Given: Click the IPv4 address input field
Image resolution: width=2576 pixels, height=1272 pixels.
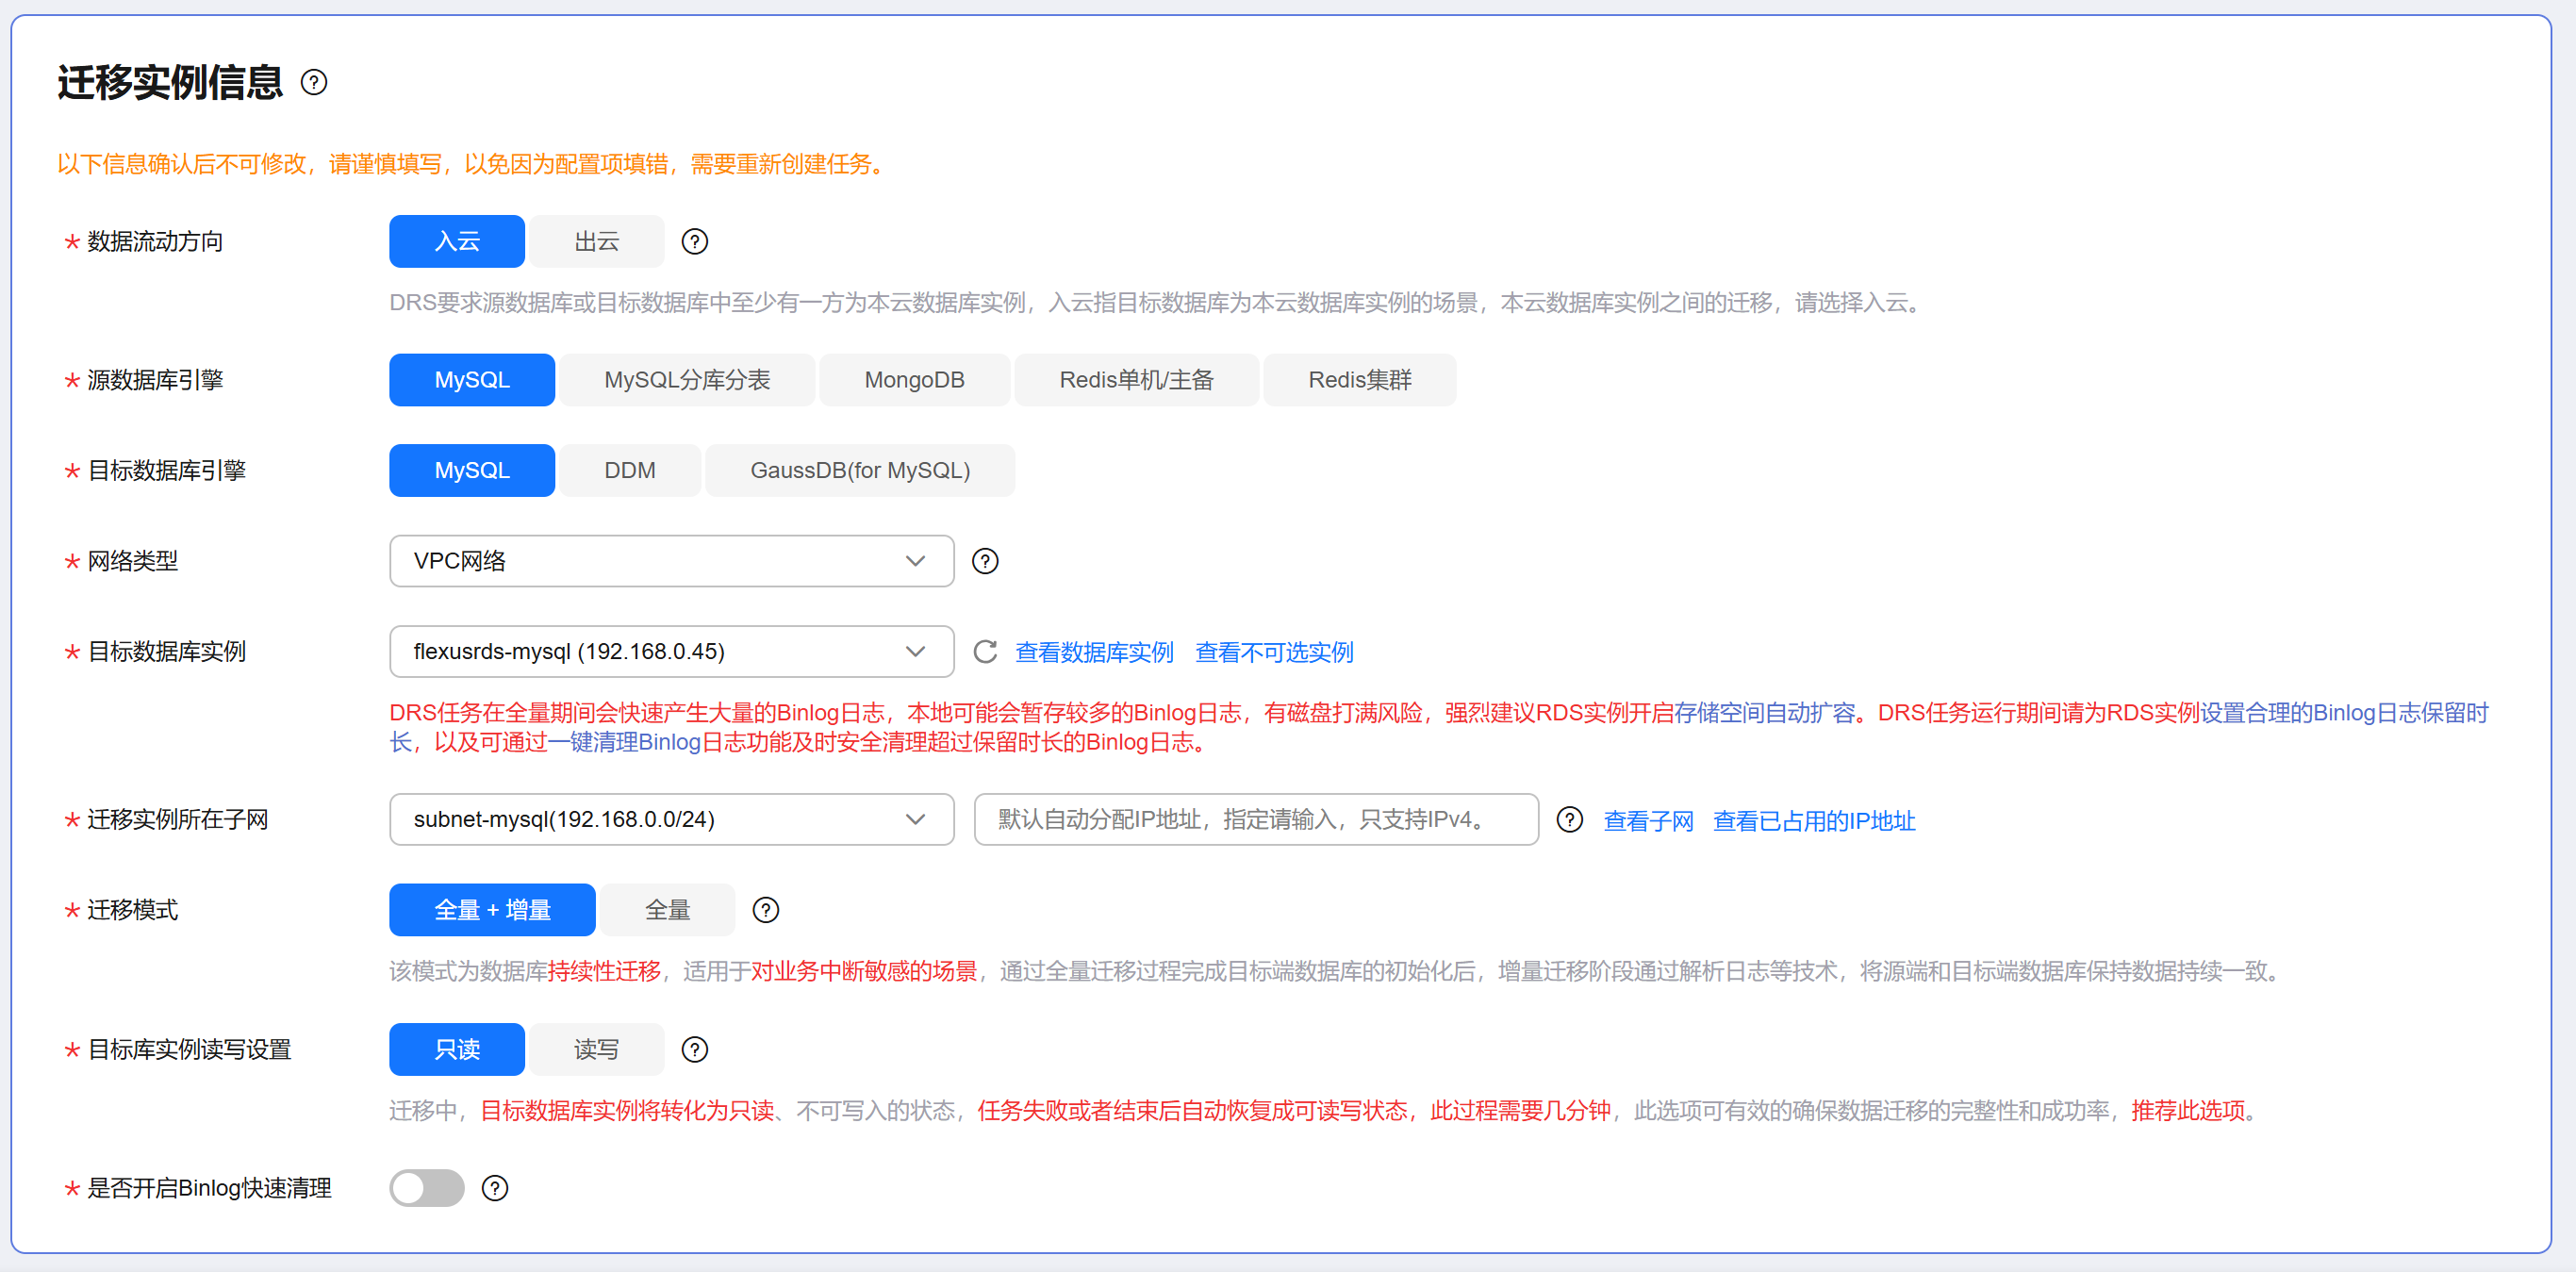Looking at the screenshot, I should coord(1256,820).
